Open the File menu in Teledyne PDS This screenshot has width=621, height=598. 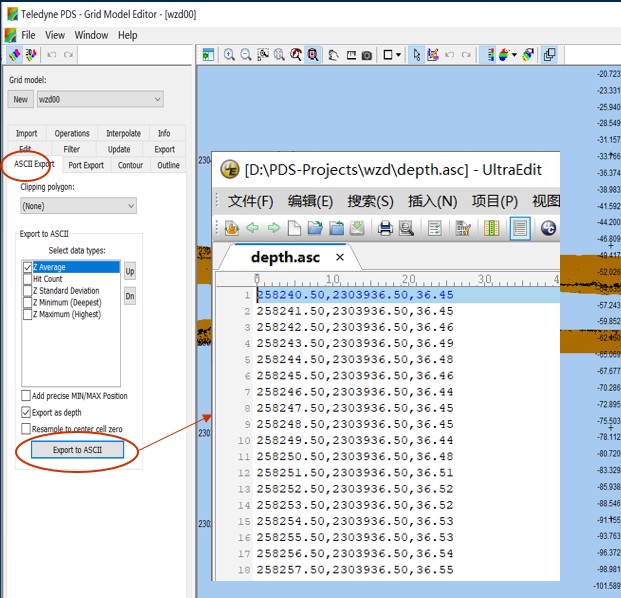tap(28, 35)
